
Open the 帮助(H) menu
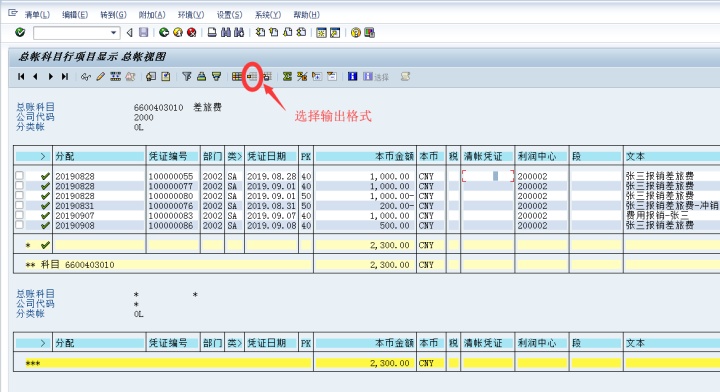[306, 15]
